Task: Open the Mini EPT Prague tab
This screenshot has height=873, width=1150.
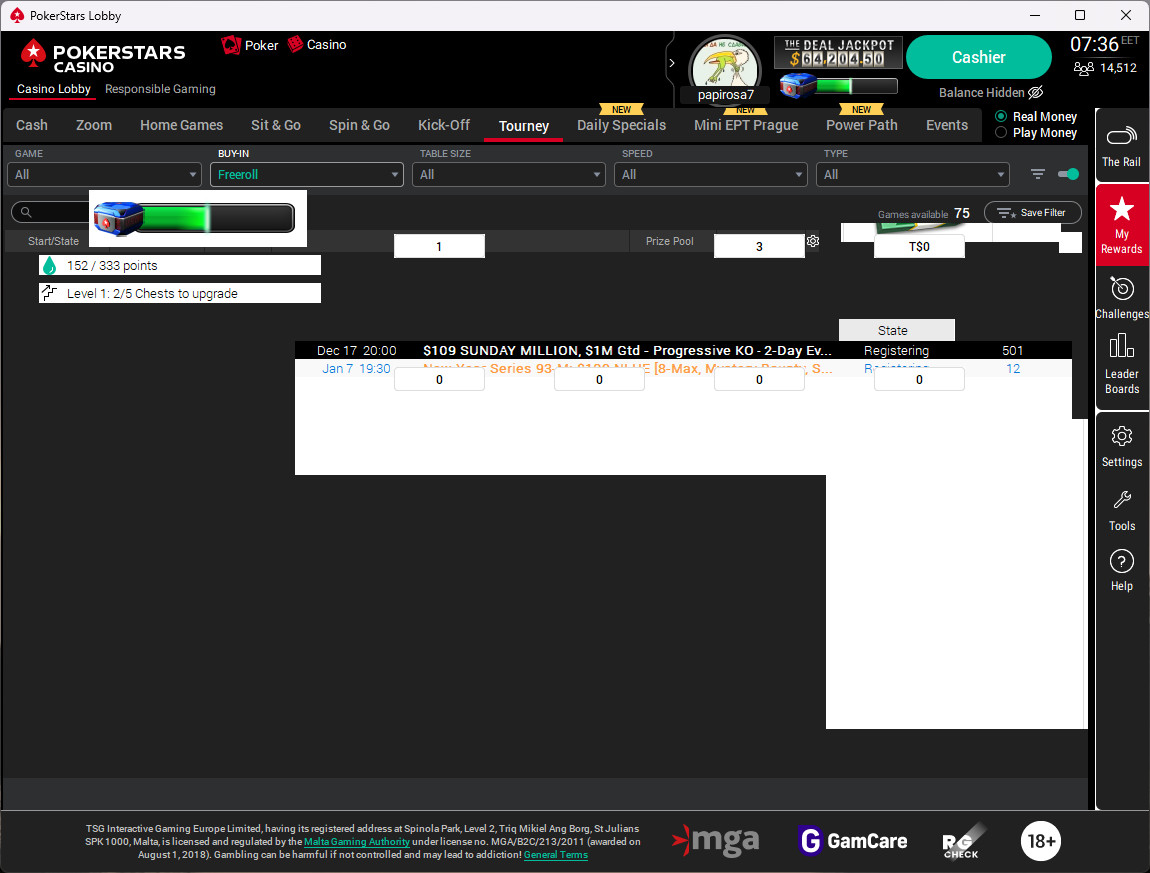Action: click(x=746, y=125)
